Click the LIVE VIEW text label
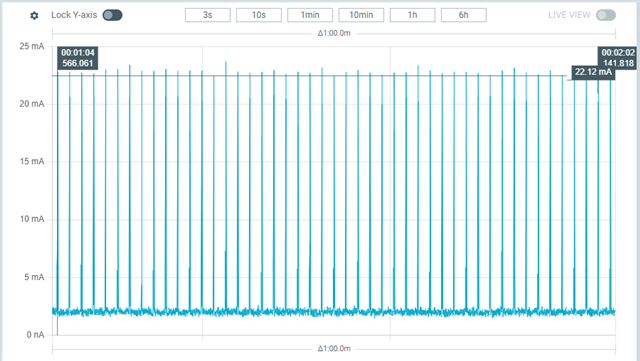 coord(569,15)
